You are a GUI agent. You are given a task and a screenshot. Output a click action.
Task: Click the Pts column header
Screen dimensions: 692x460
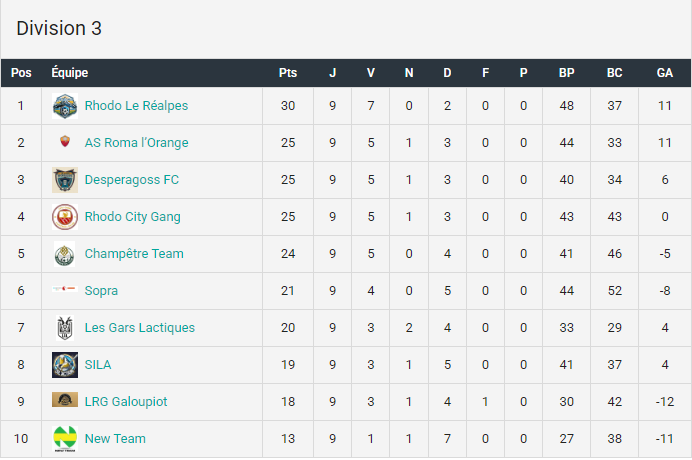click(288, 73)
